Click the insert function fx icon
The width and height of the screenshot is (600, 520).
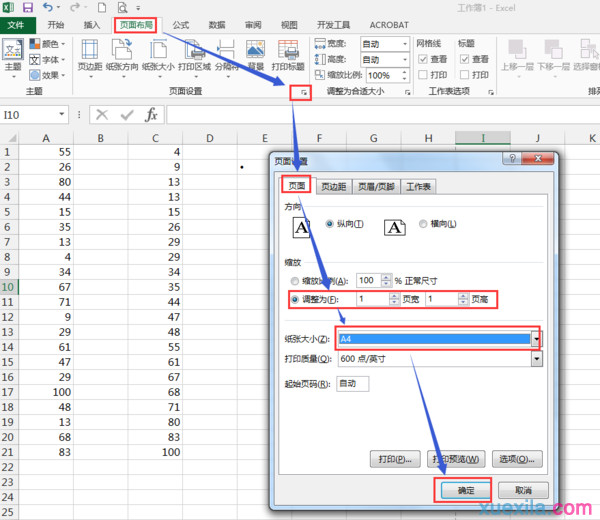tap(151, 115)
